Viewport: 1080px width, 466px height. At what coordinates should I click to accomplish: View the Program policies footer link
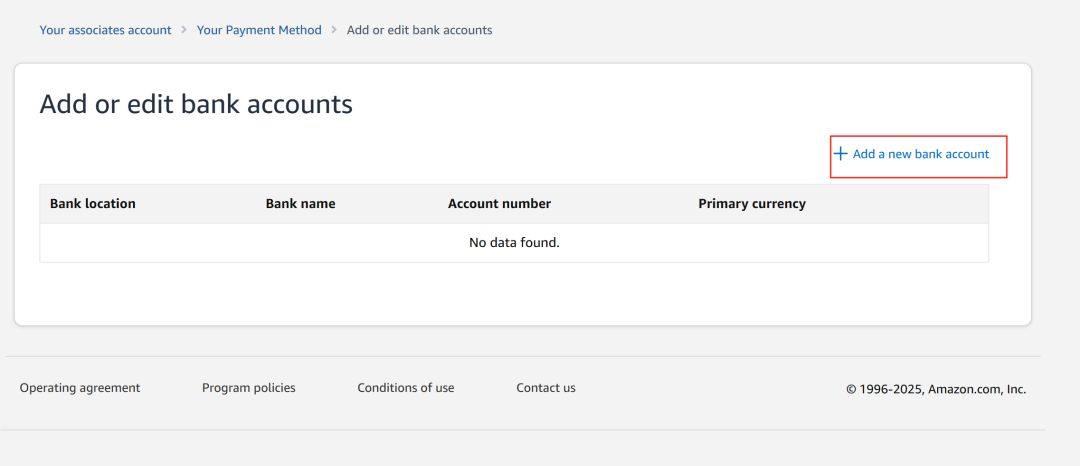pyautogui.click(x=249, y=388)
